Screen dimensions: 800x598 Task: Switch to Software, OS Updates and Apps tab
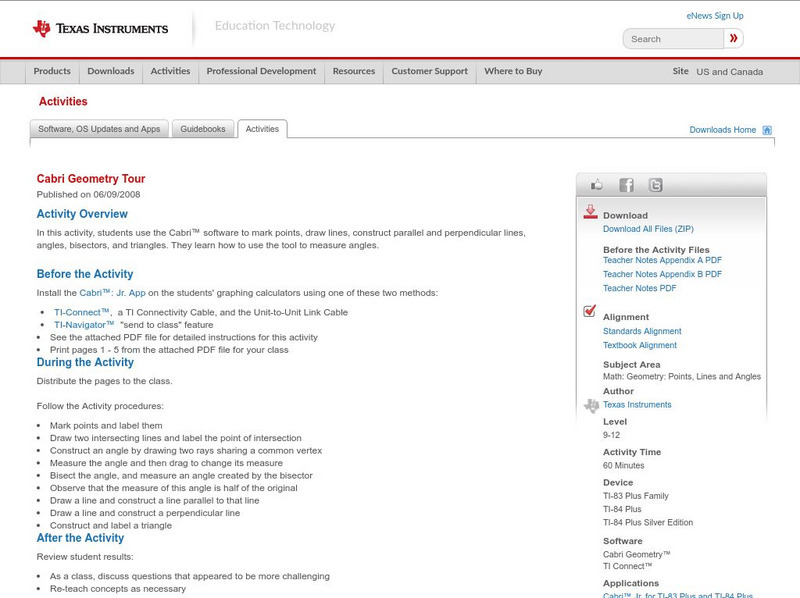tap(99, 129)
